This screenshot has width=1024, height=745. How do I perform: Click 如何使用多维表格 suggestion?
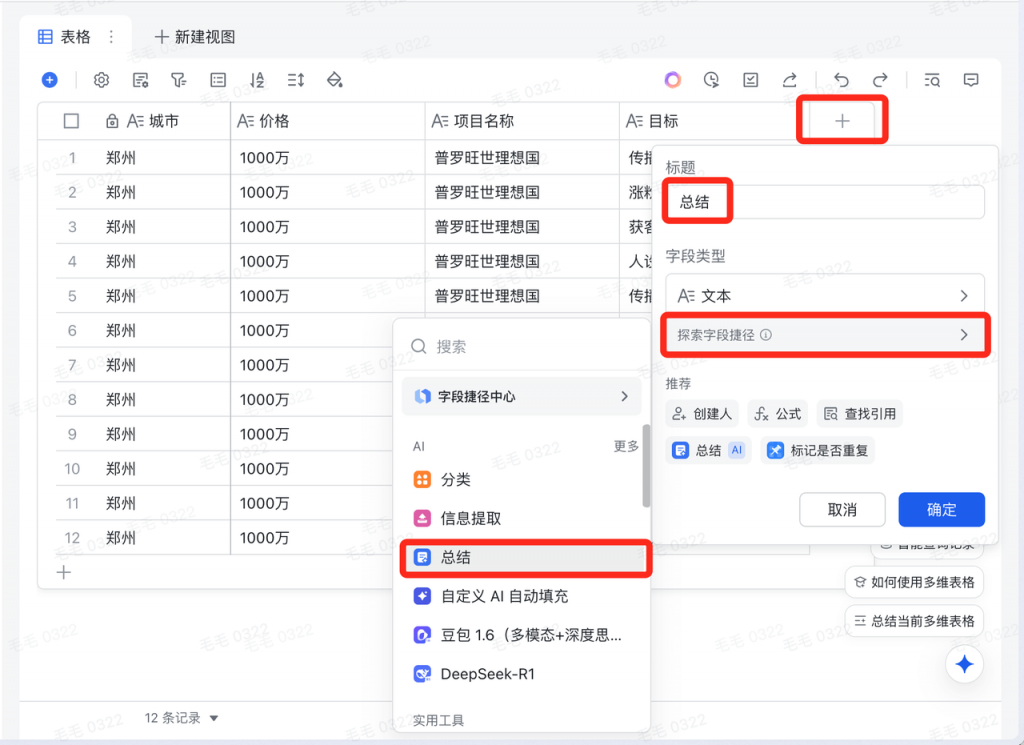pyautogui.click(x=914, y=582)
